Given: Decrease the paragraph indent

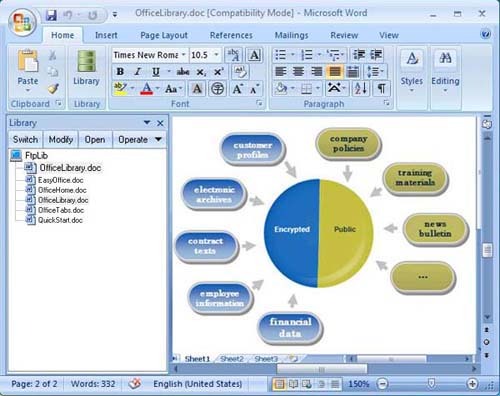Looking at the screenshot, I should pyautogui.click(x=359, y=55).
